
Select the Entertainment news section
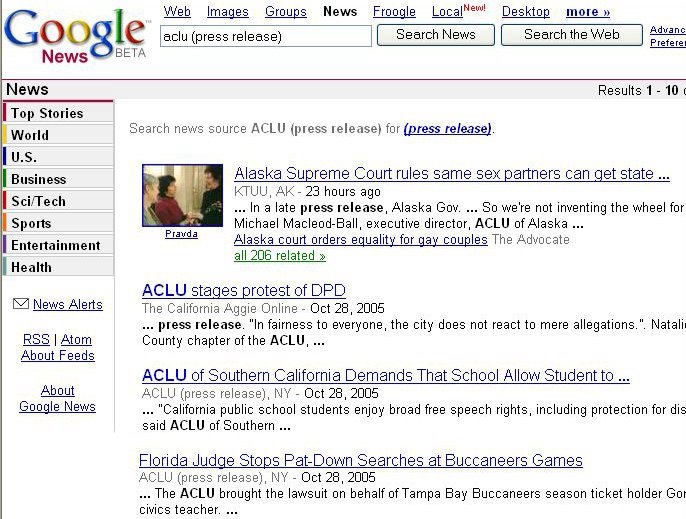[58, 245]
